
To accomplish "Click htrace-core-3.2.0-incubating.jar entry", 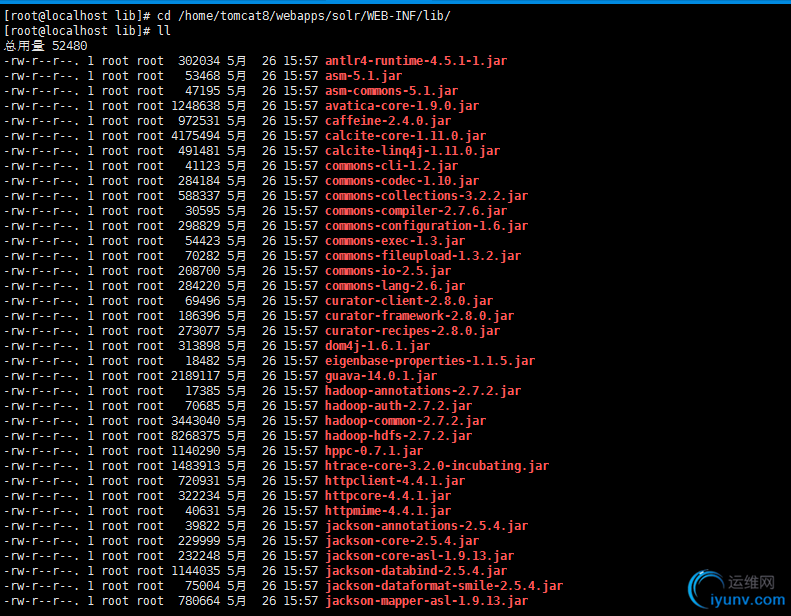I will pyautogui.click(x=437, y=466).
